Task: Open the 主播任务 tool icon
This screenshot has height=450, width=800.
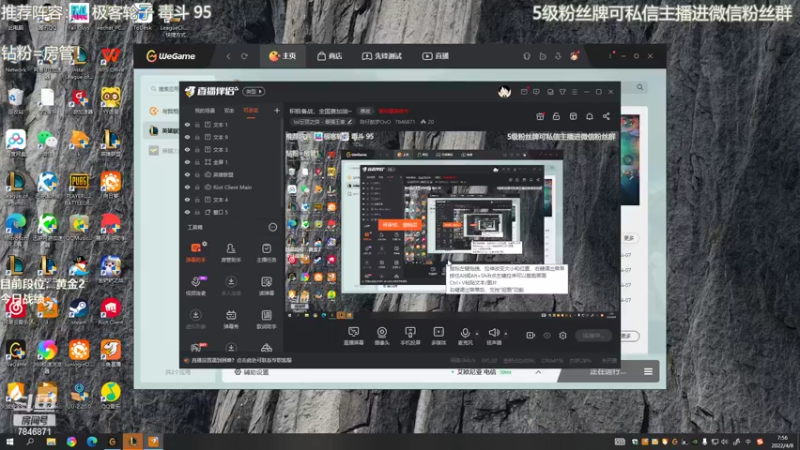Action: (266, 252)
